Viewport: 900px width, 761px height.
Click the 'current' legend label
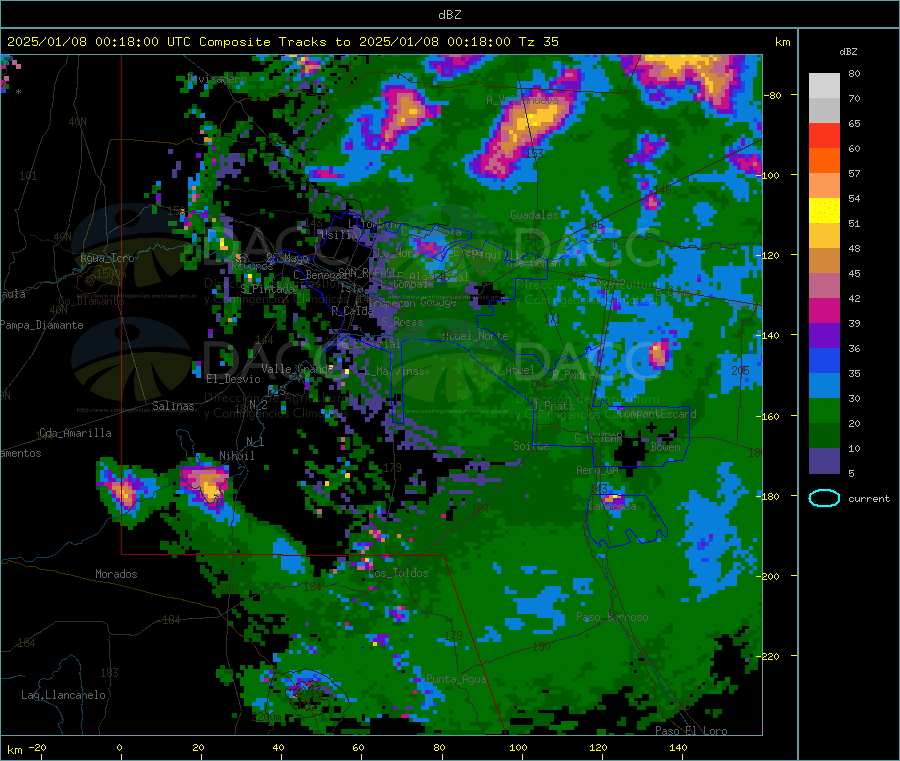[868, 499]
